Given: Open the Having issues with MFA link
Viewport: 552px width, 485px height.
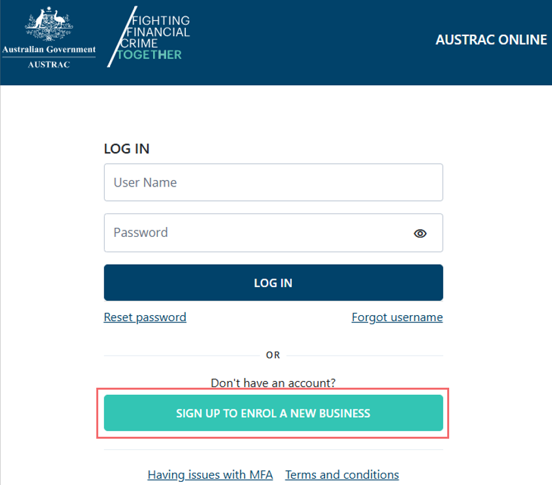Looking at the screenshot, I should [x=210, y=475].
